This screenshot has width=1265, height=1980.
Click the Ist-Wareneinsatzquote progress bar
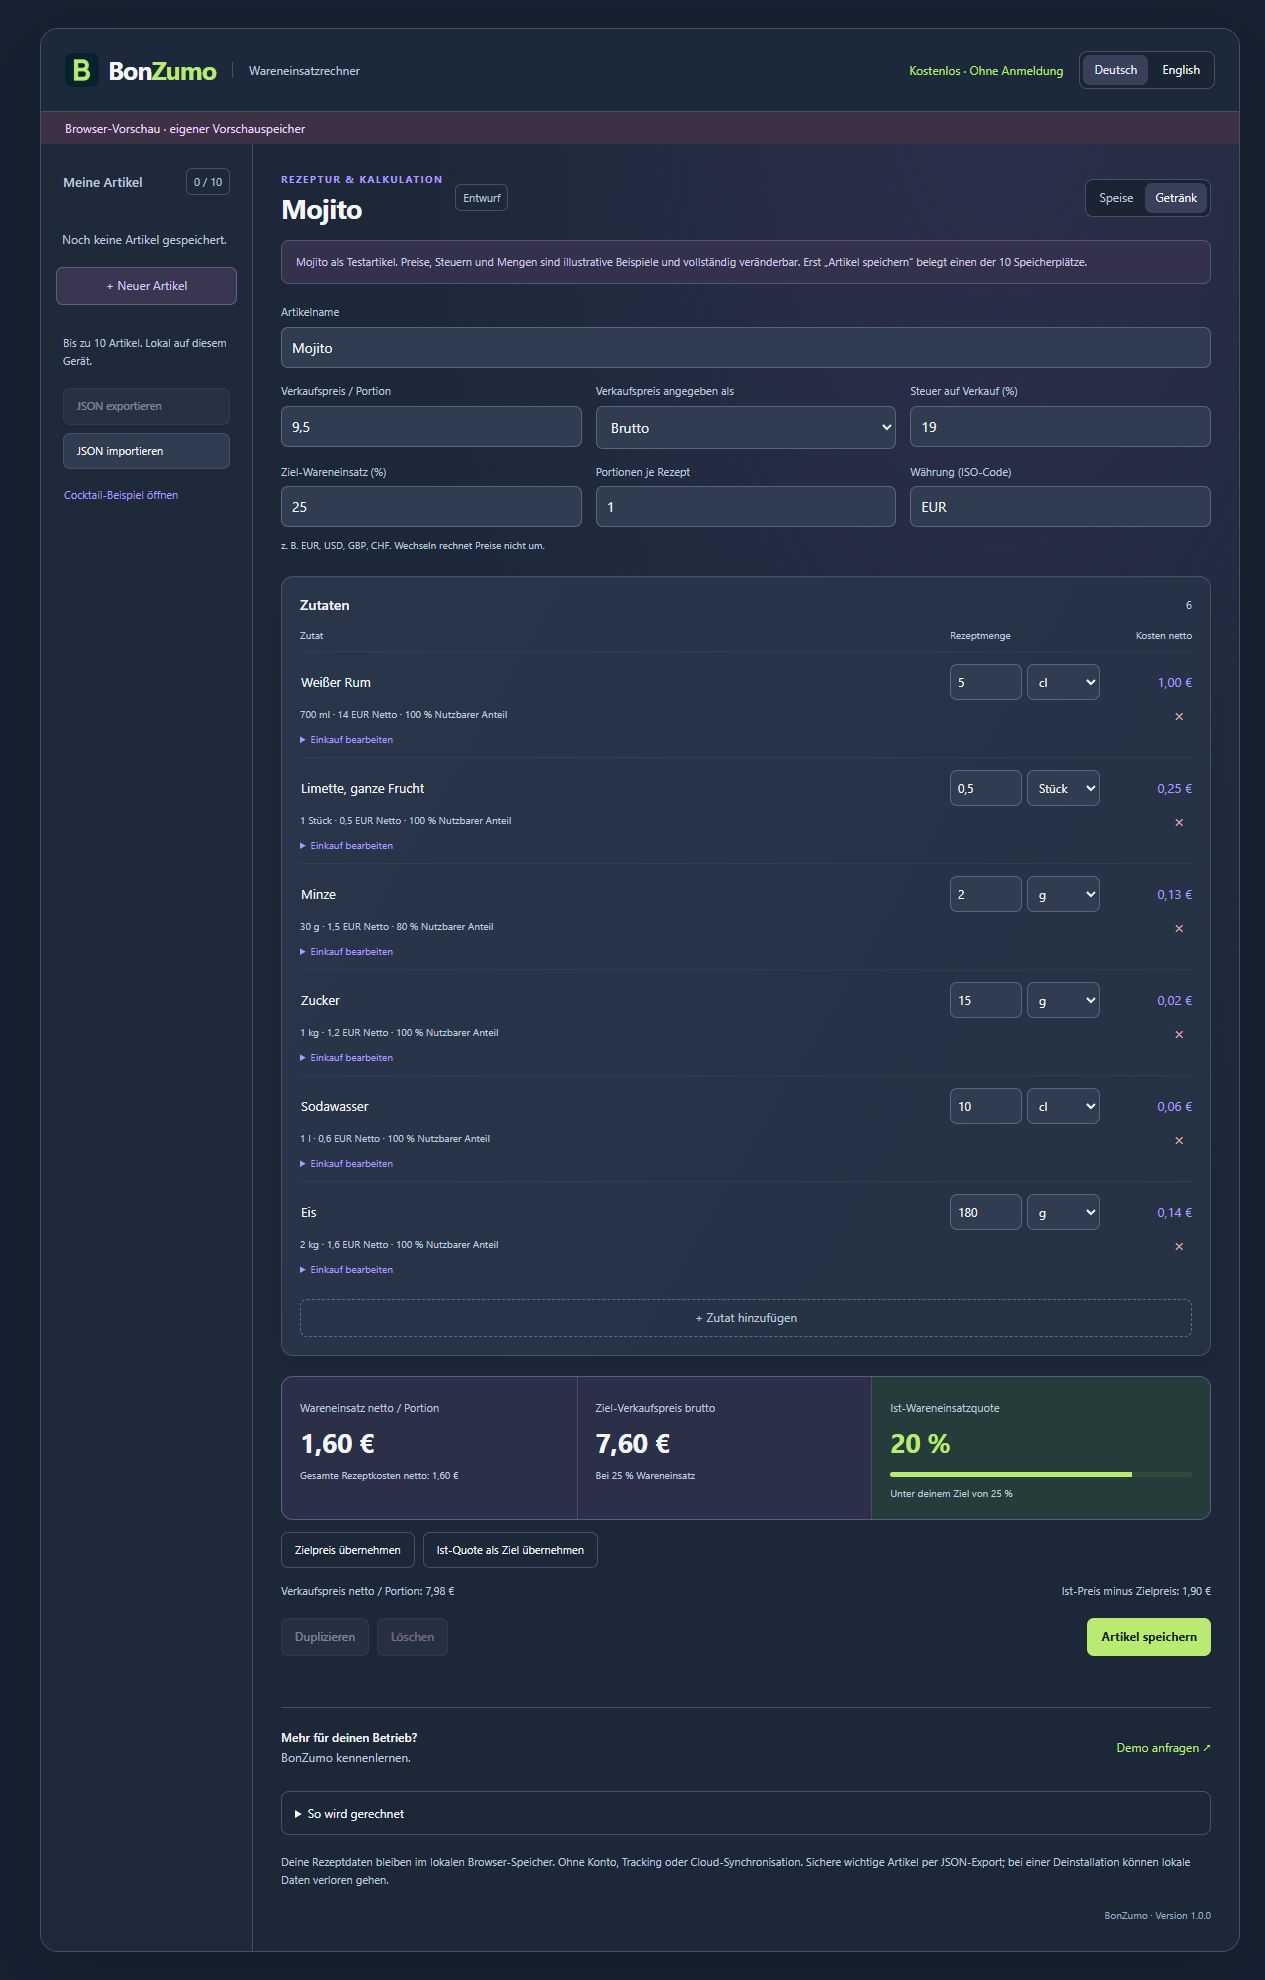[1041, 1474]
